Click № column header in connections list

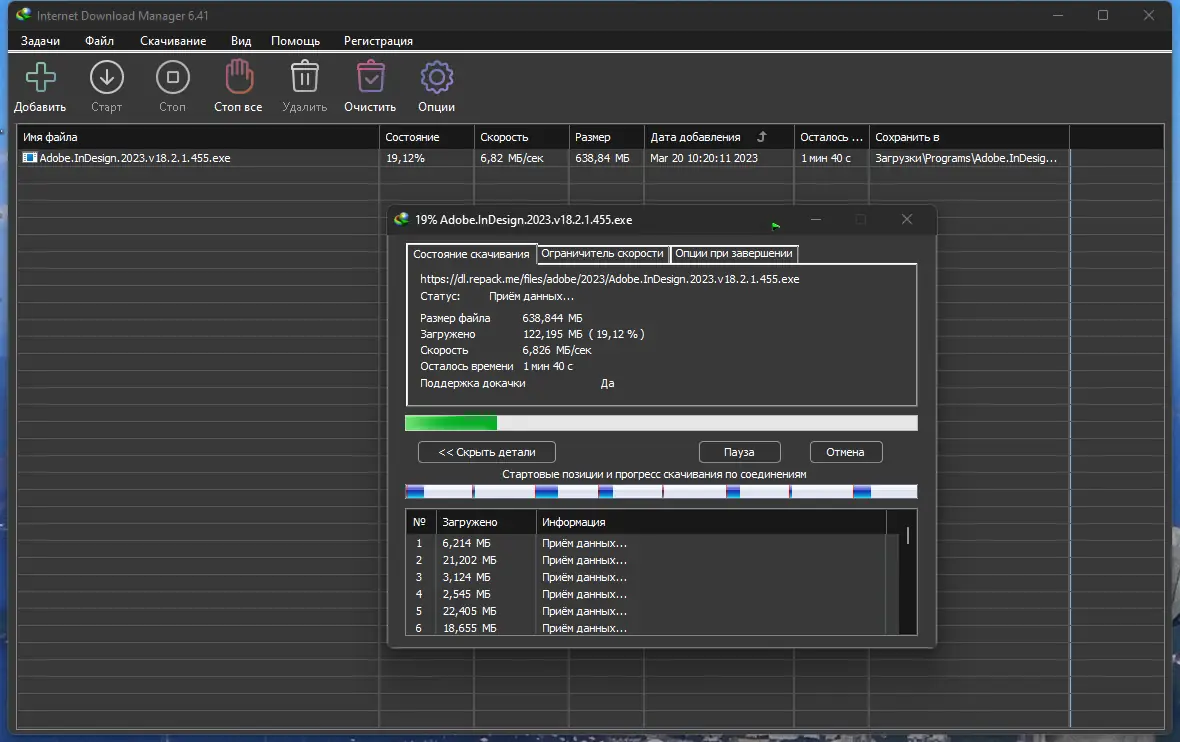(x=420, y=522)
